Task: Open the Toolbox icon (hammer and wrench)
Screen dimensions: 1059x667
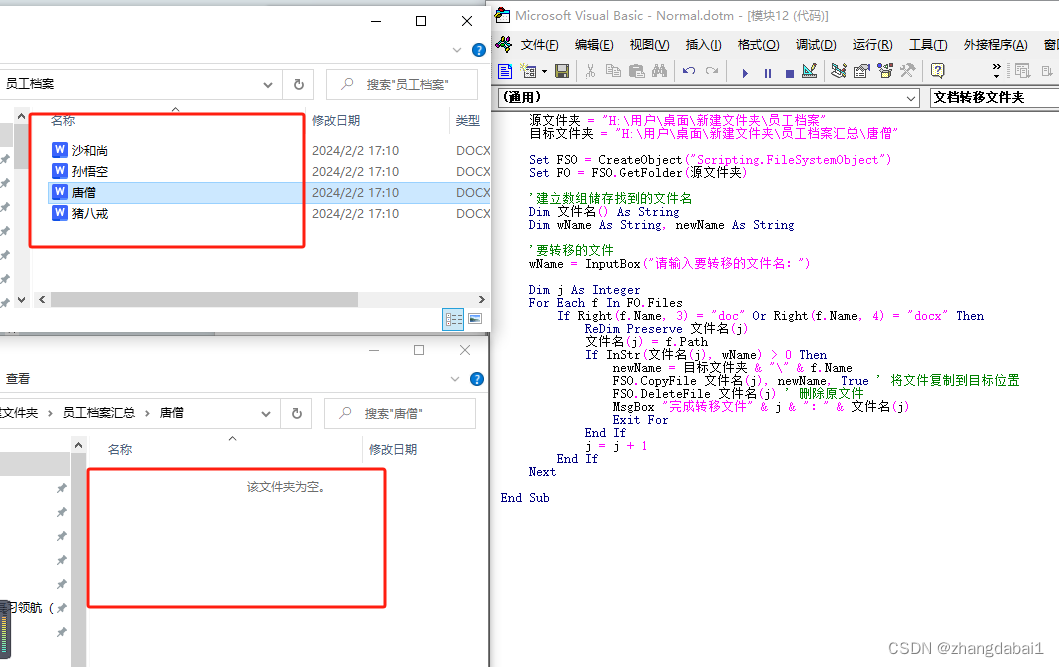Action: click(x=908, y=71)
